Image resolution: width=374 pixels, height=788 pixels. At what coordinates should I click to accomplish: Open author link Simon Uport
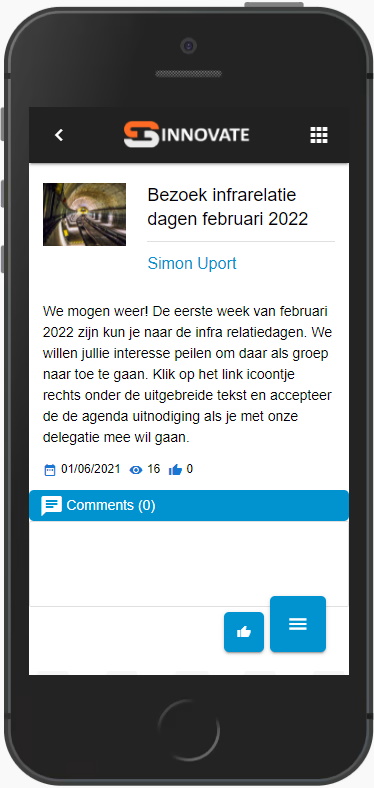(x=192, y=263)
